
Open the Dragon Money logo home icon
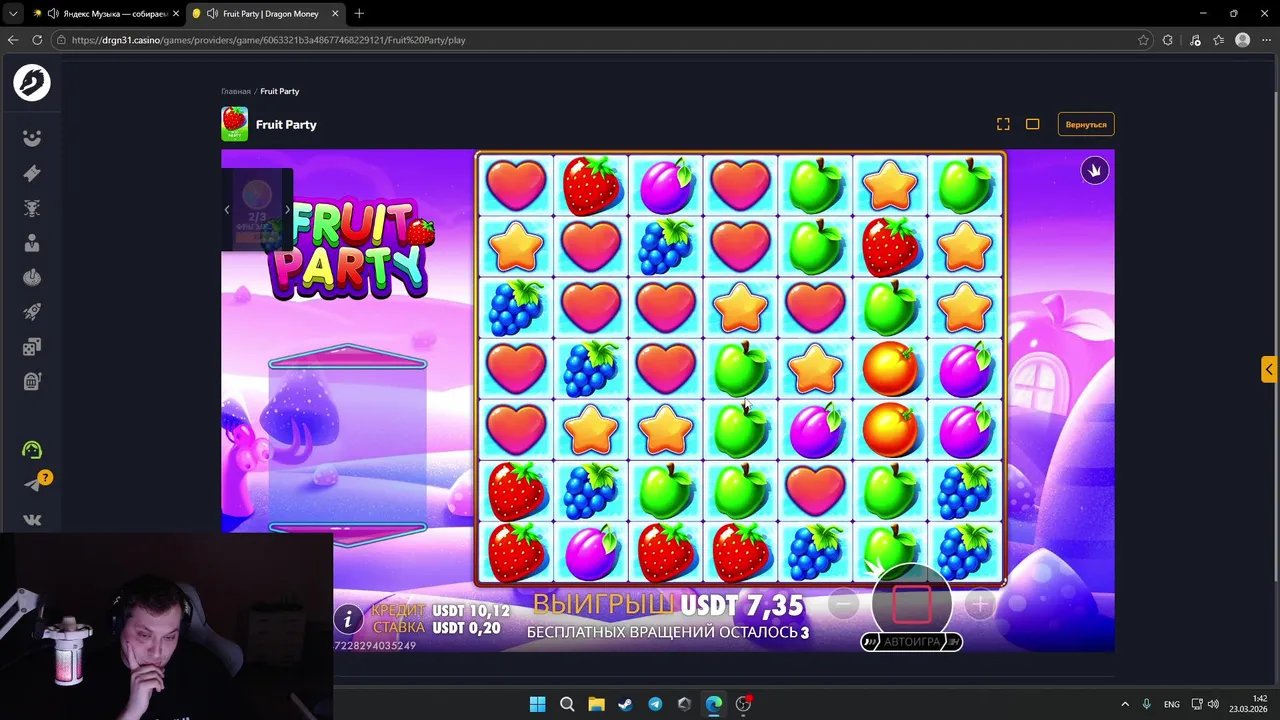32,82
